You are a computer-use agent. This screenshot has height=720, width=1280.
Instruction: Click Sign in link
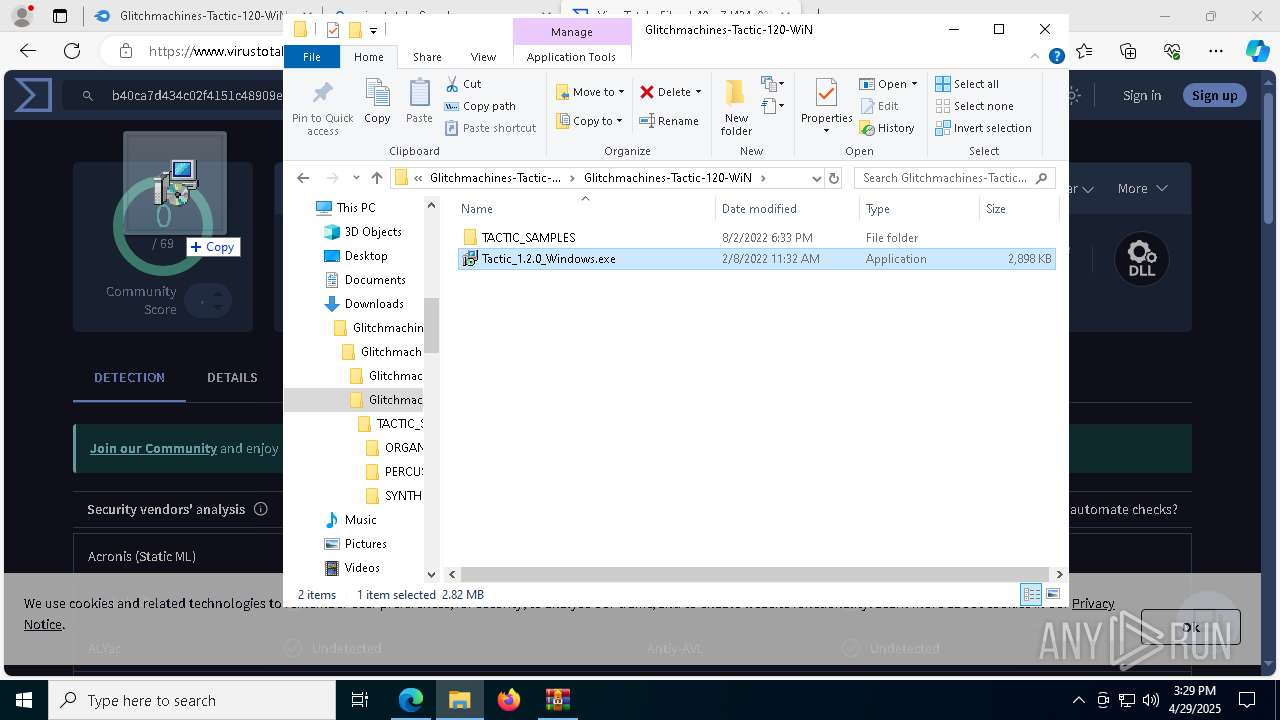point(1142,95)
